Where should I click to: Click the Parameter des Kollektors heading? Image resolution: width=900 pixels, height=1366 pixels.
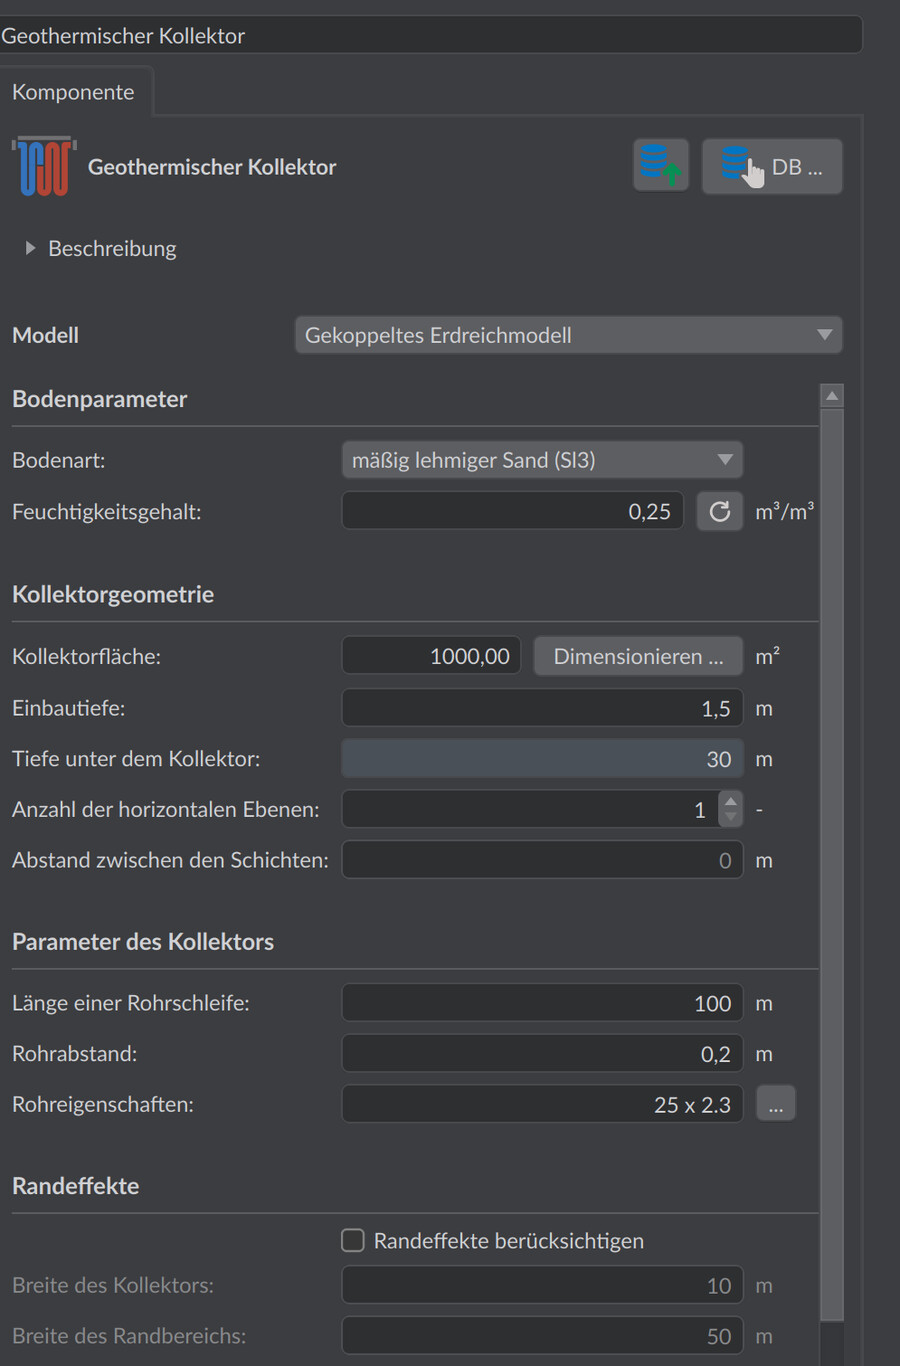pyautogui.click(x=143, y=942)
